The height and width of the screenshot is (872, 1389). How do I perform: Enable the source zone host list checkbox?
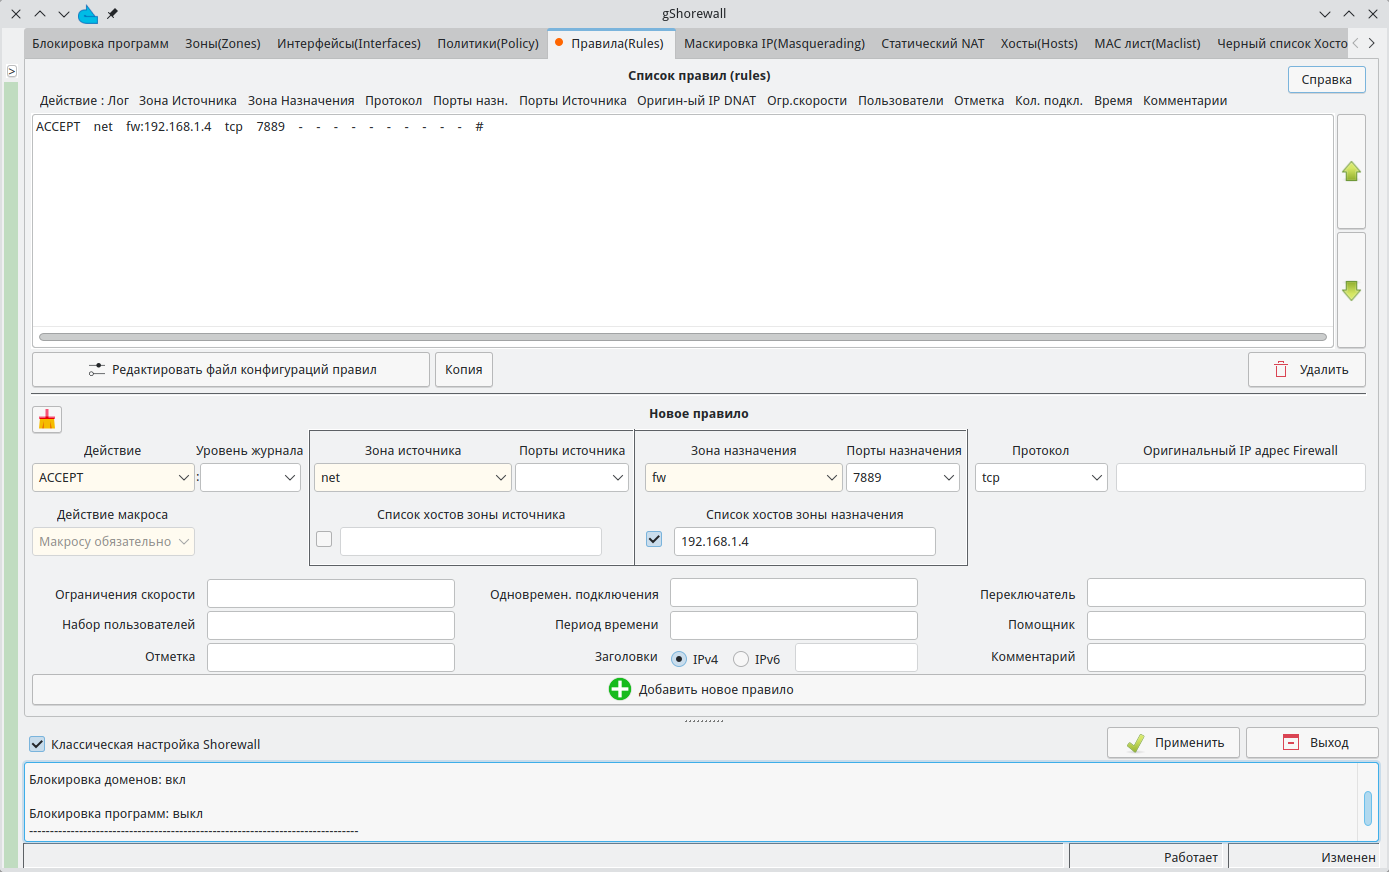tap(324, 539)
